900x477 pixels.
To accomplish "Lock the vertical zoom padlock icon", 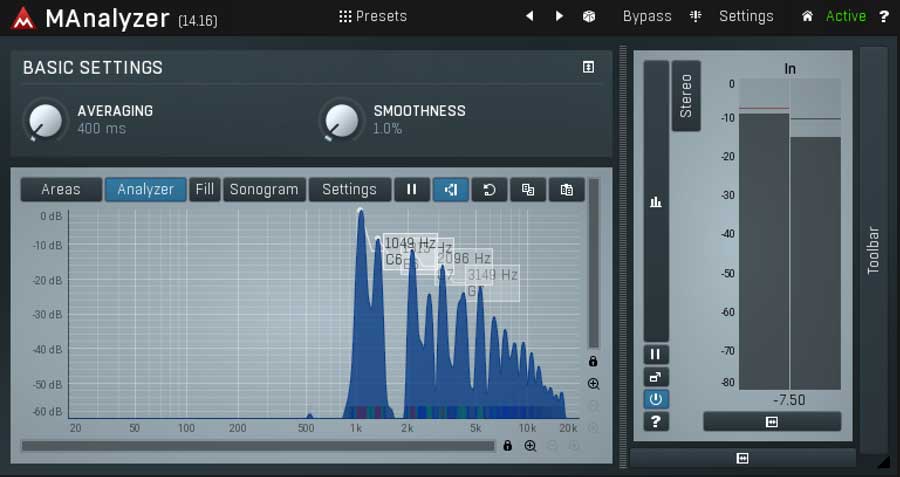I will (x=593, y=361).
